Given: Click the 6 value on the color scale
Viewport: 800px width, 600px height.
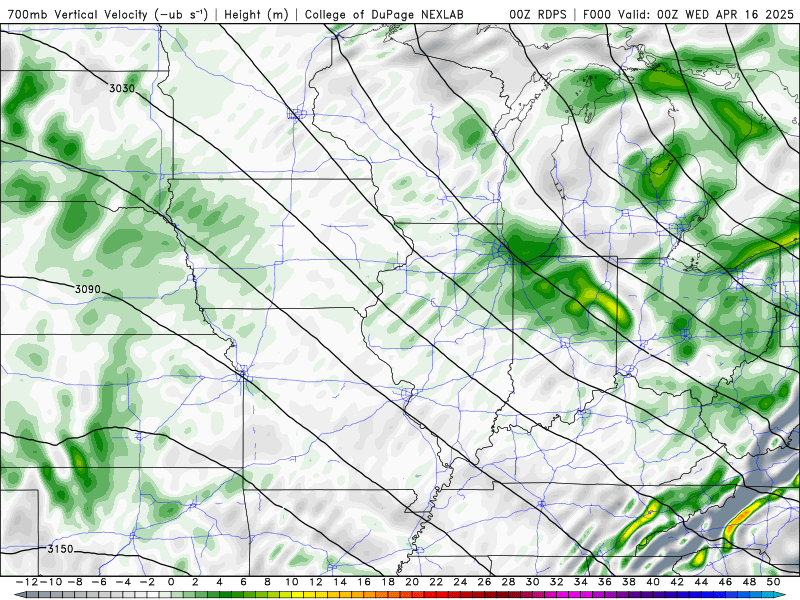Looking at the screenshot, I should coord(243,582).
